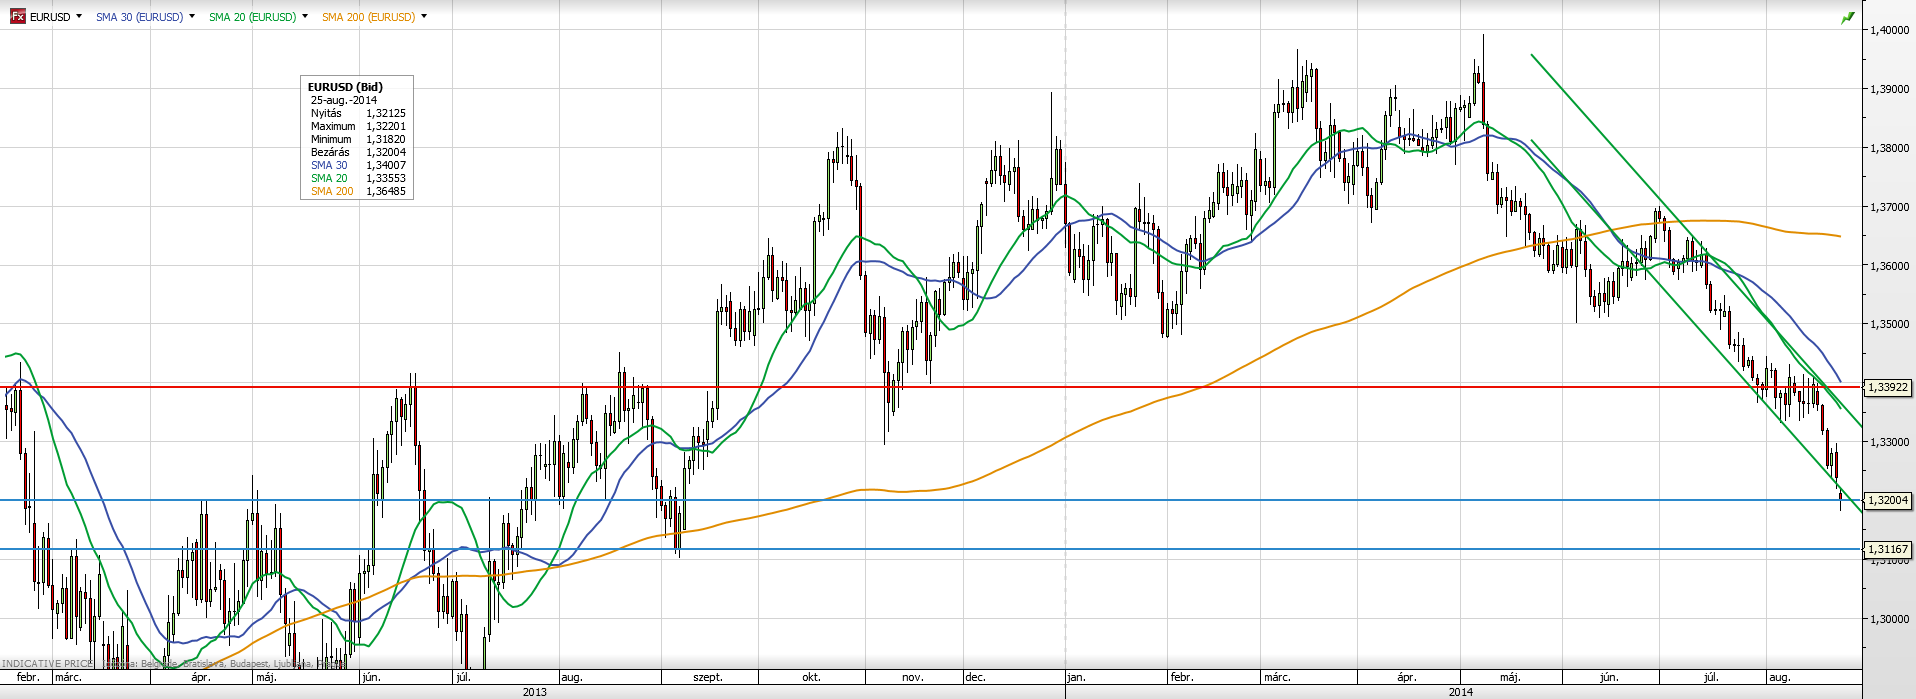Click the jan. month label on time axis
The height and width of the screenshot is (699, 1916).
[x=1076, y=677]
